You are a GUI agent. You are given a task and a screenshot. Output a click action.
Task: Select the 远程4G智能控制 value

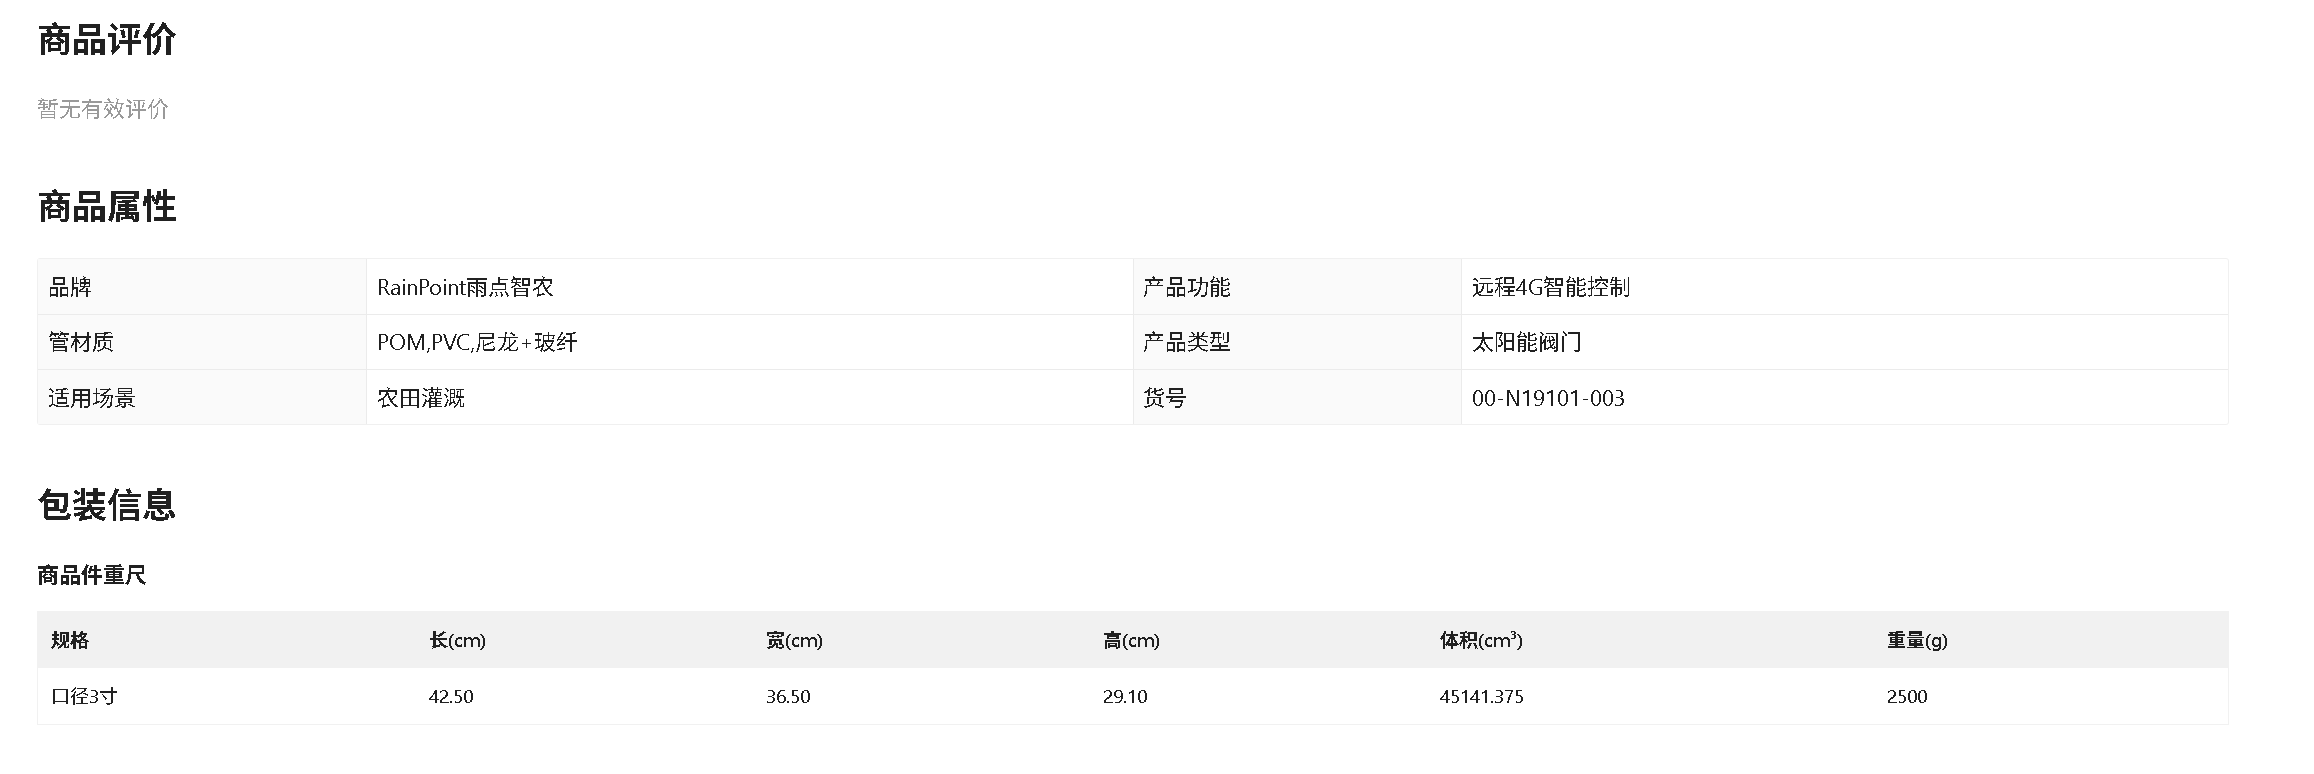[1551, 287]
